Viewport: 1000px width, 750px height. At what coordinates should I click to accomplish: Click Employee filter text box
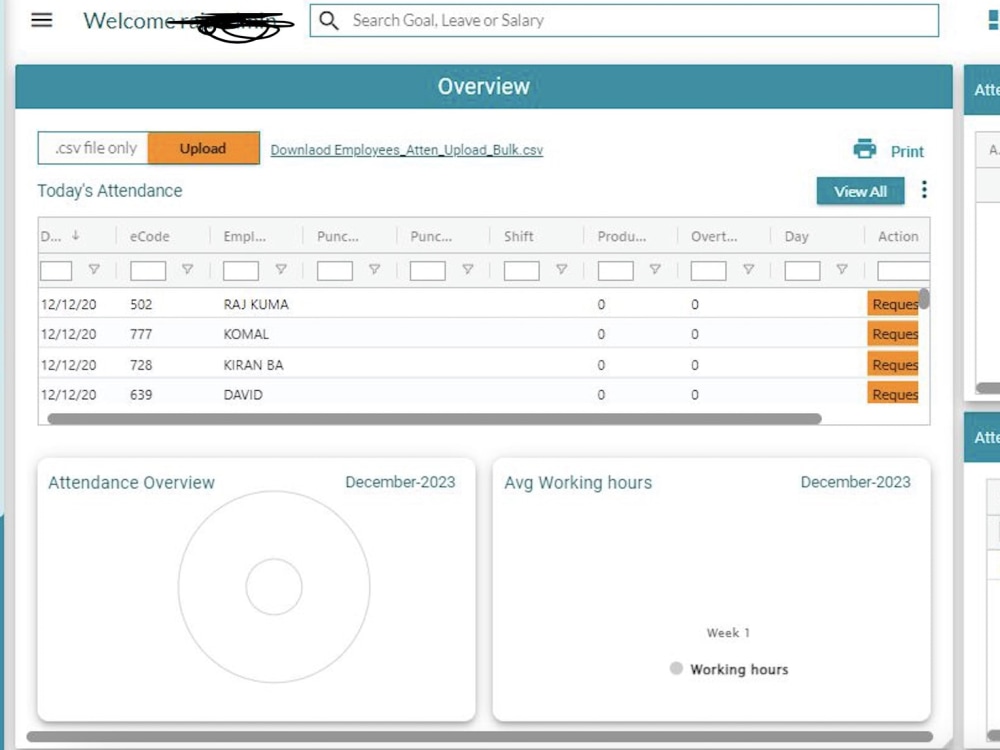(x=241, y=270)
